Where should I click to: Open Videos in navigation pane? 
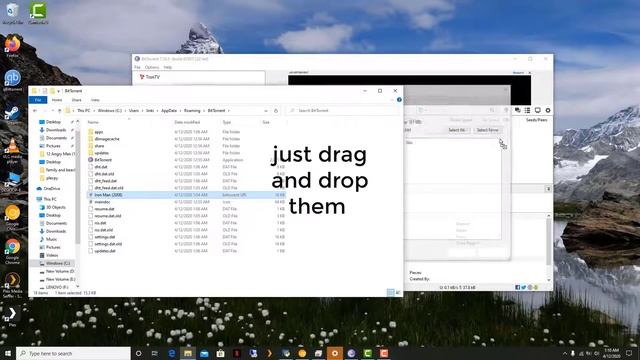coord(49,255)
